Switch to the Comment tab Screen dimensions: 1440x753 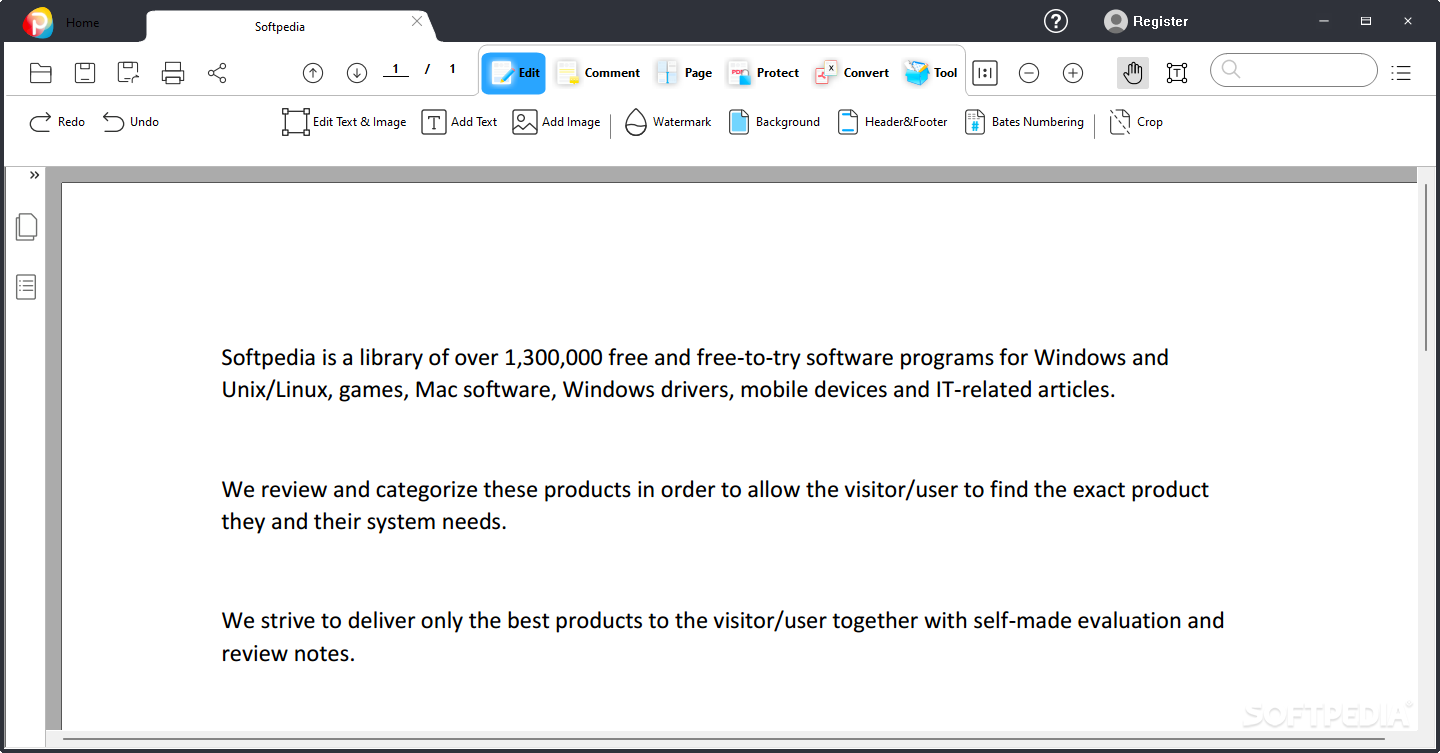598,73
